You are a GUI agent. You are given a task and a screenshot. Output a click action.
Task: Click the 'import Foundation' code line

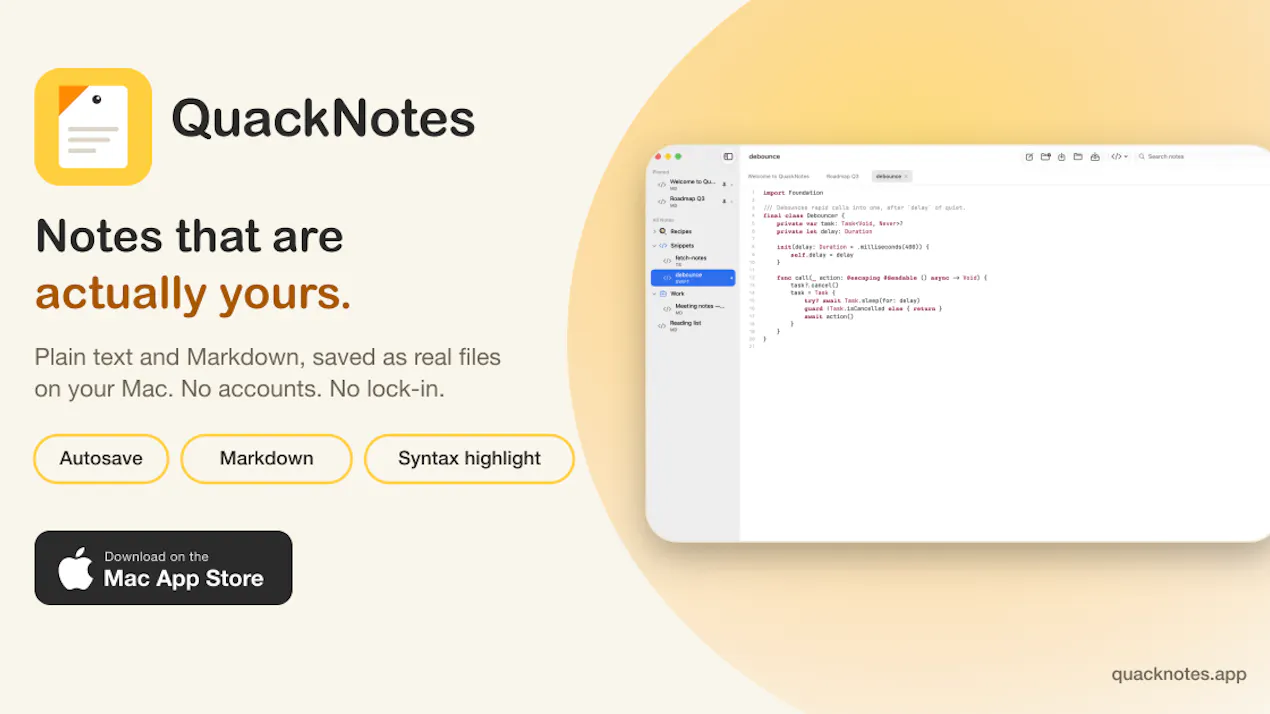(x=793, y=193)
